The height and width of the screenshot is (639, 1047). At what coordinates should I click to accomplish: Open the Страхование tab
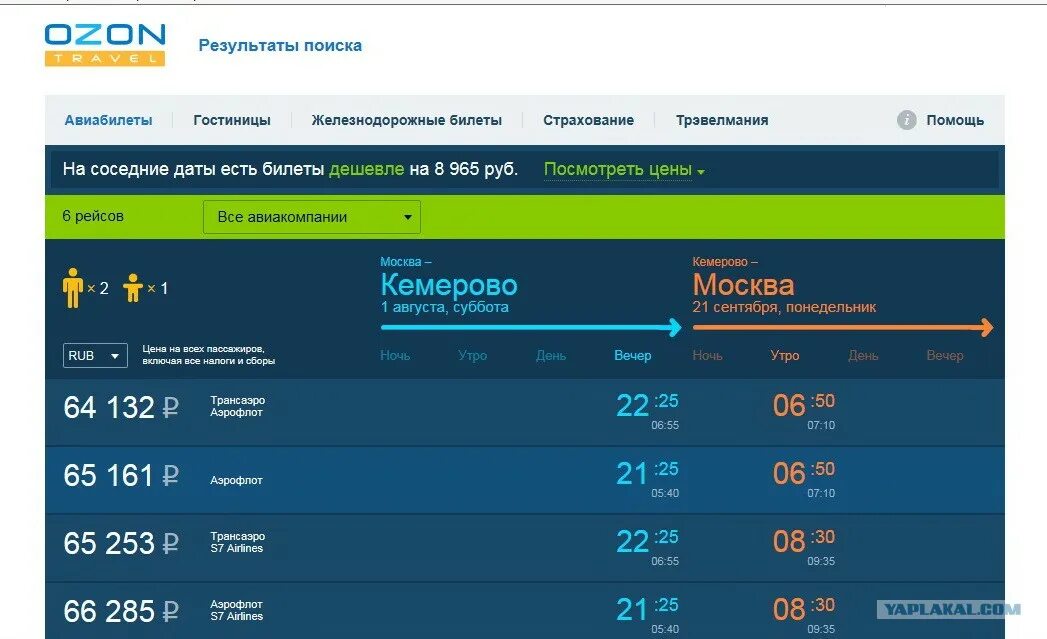pyautogui.click(x=588, y=120)
